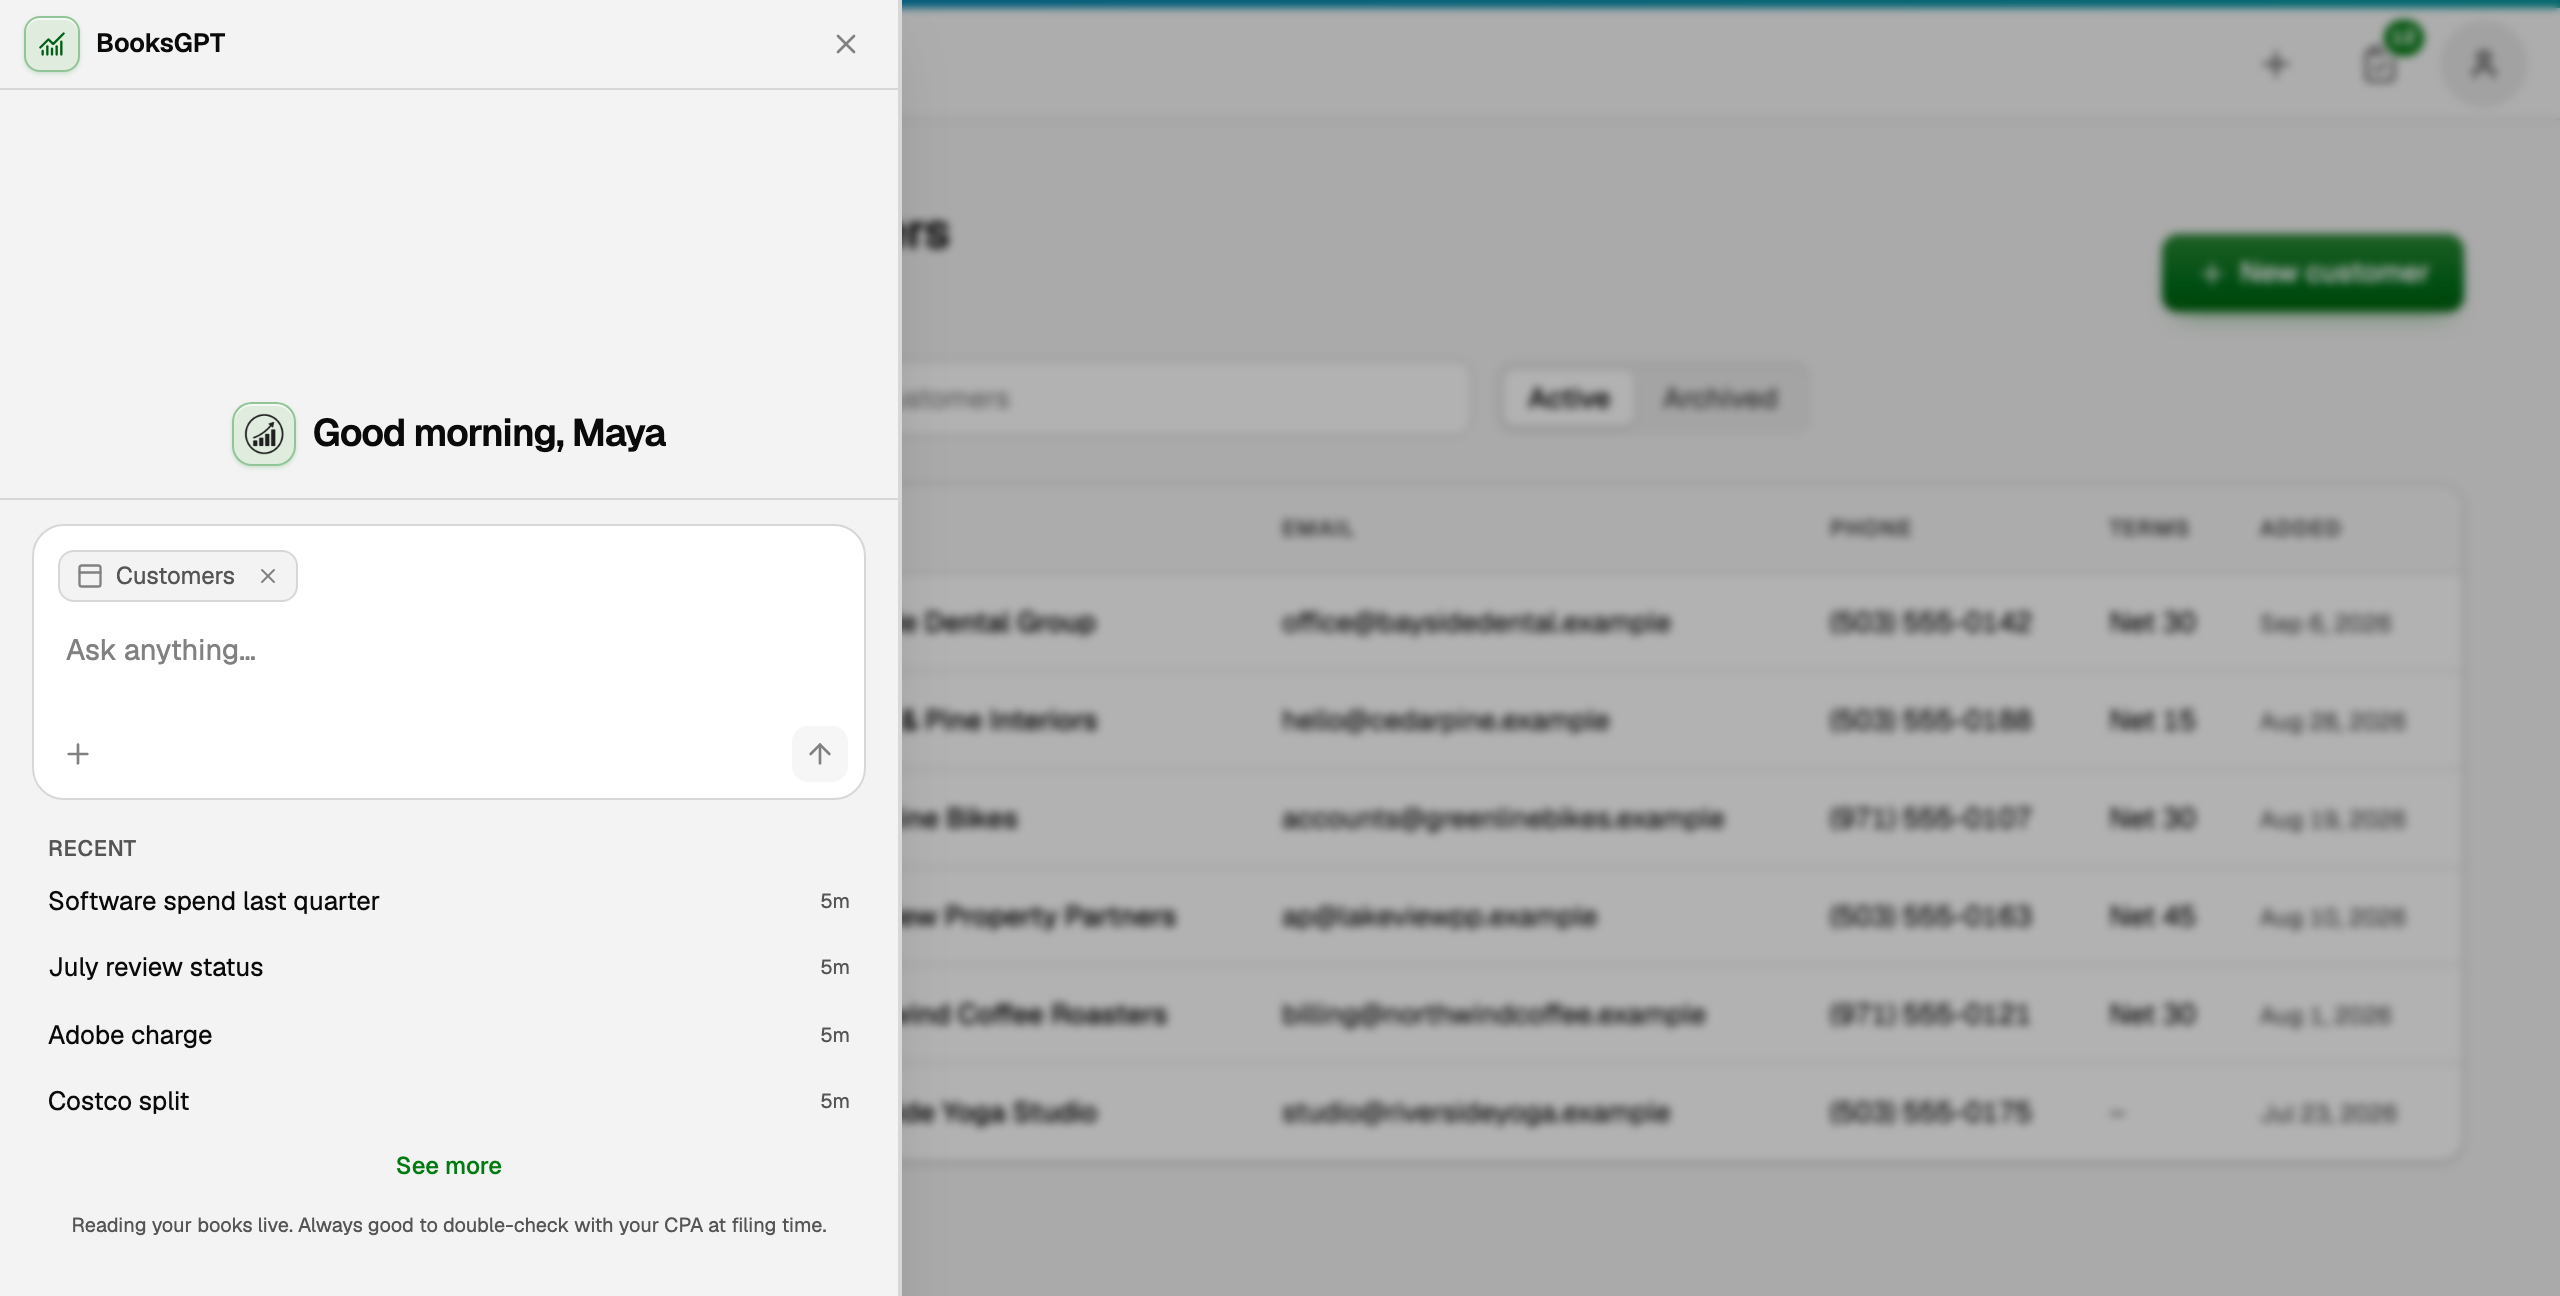
Task: Open recent chat Costco split
Action: point(448,1101)
